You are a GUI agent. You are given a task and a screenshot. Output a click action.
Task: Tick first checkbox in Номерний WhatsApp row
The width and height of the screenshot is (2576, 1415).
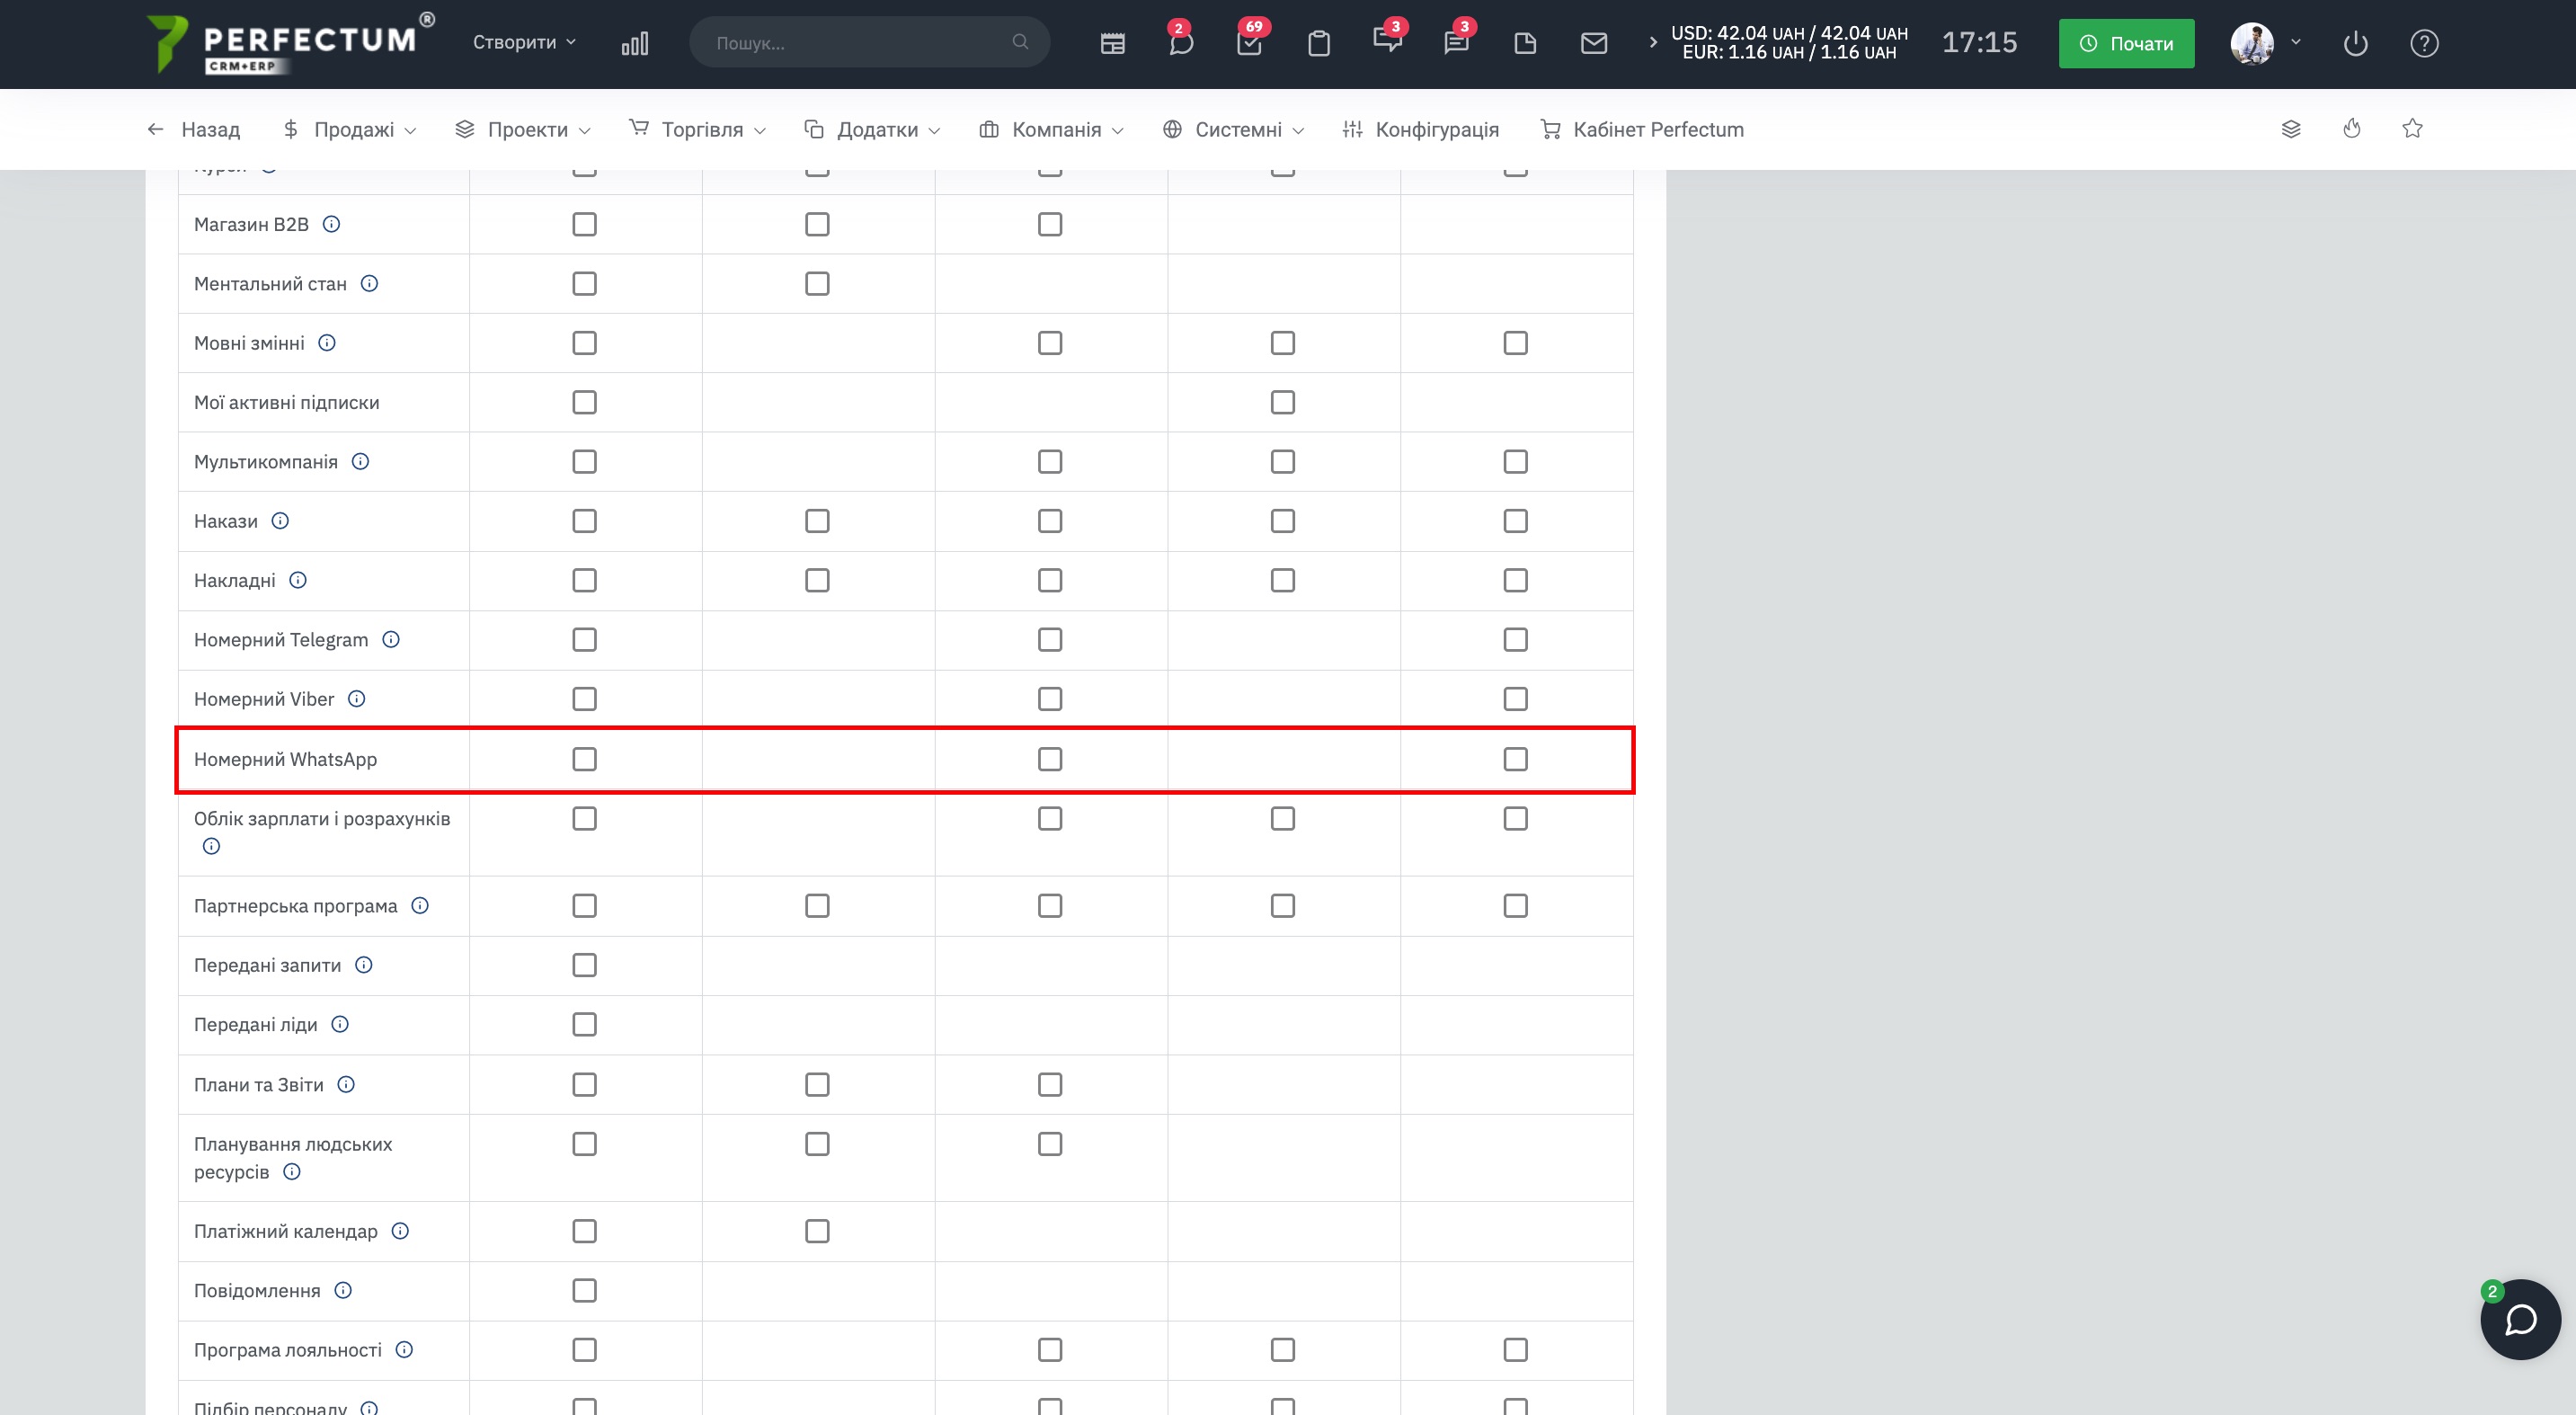coord(584,759)
